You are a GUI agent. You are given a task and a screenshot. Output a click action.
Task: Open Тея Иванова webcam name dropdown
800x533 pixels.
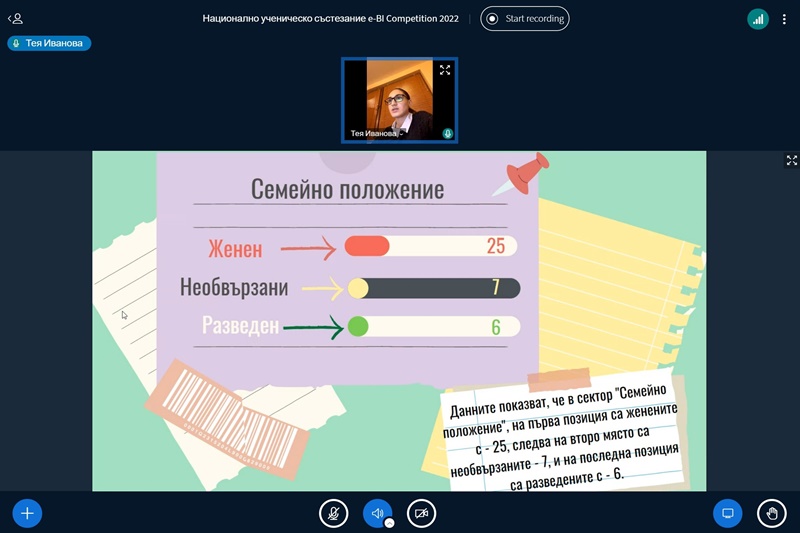point(377,133)
